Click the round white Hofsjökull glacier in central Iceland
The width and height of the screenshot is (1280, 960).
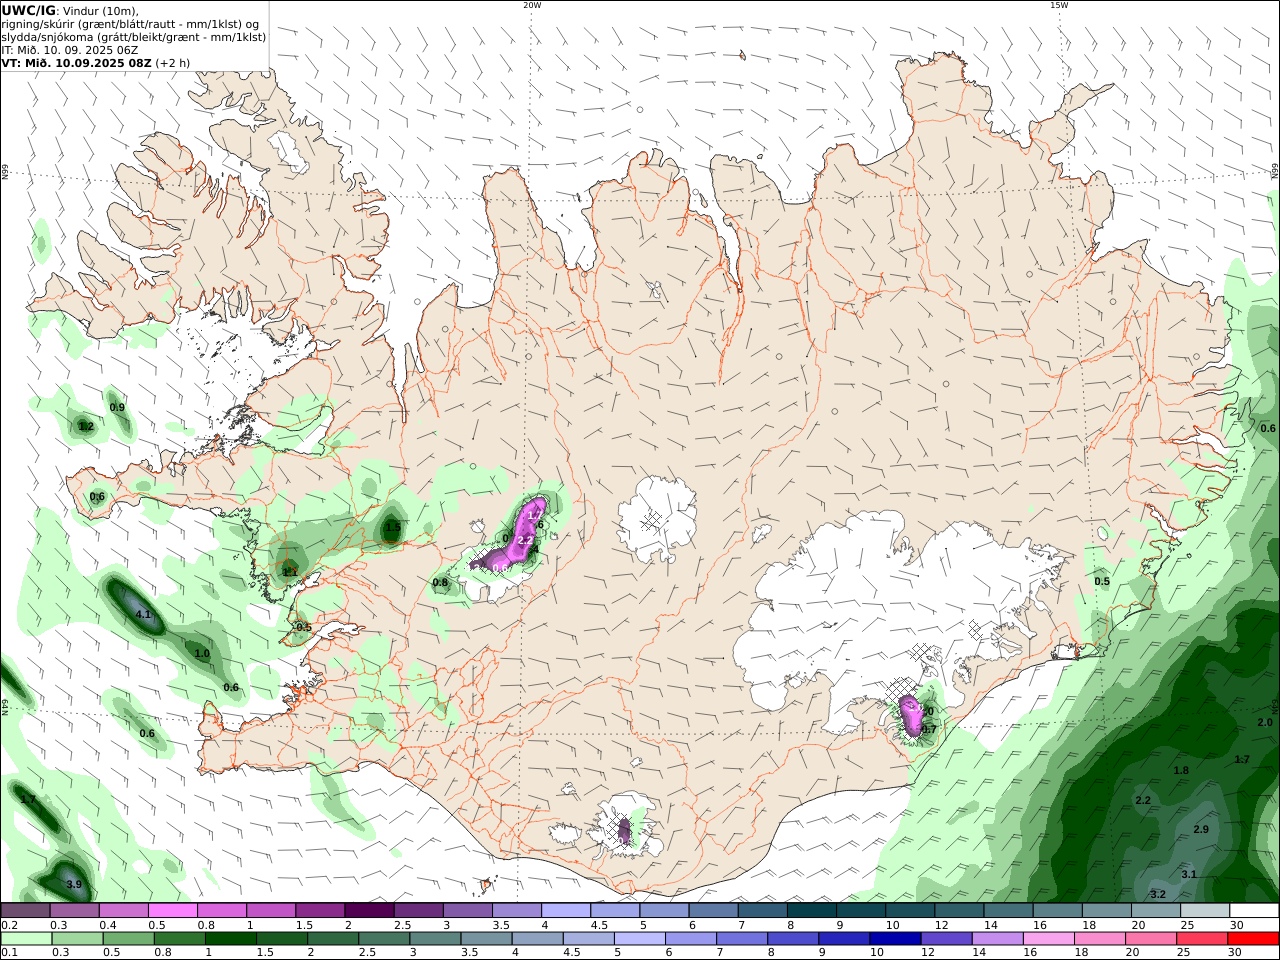[x=657, y=518]
